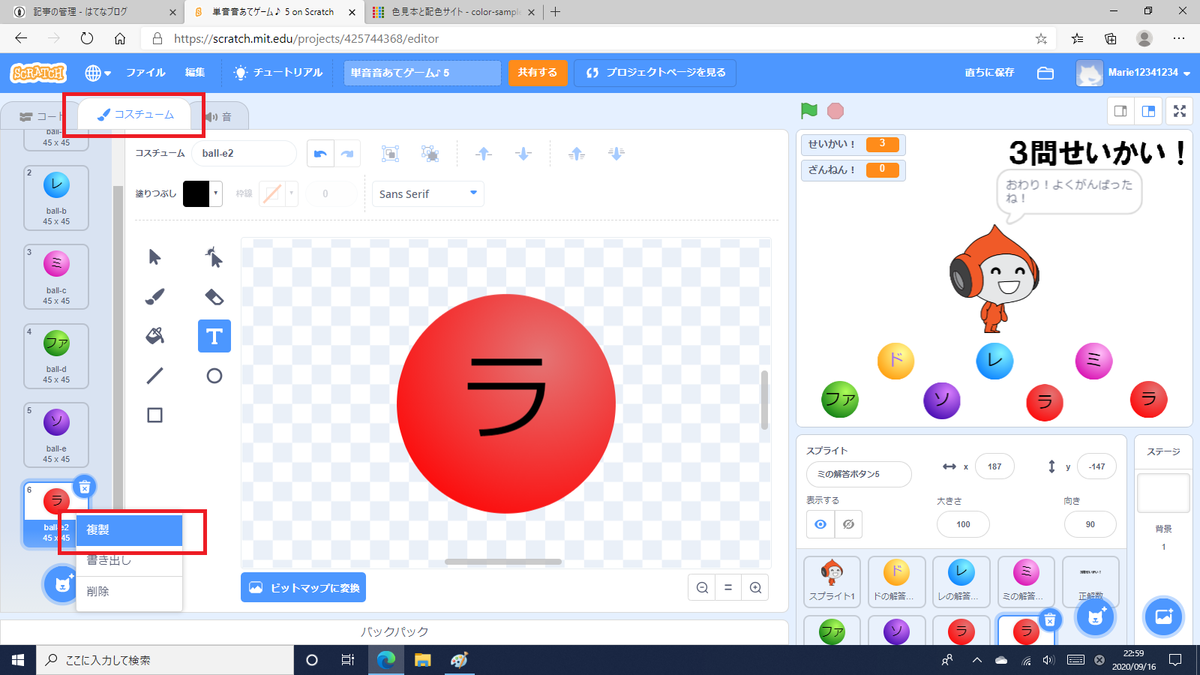Click the Scratch logo
The image size is (1200, 675).
tap(39, 73)
